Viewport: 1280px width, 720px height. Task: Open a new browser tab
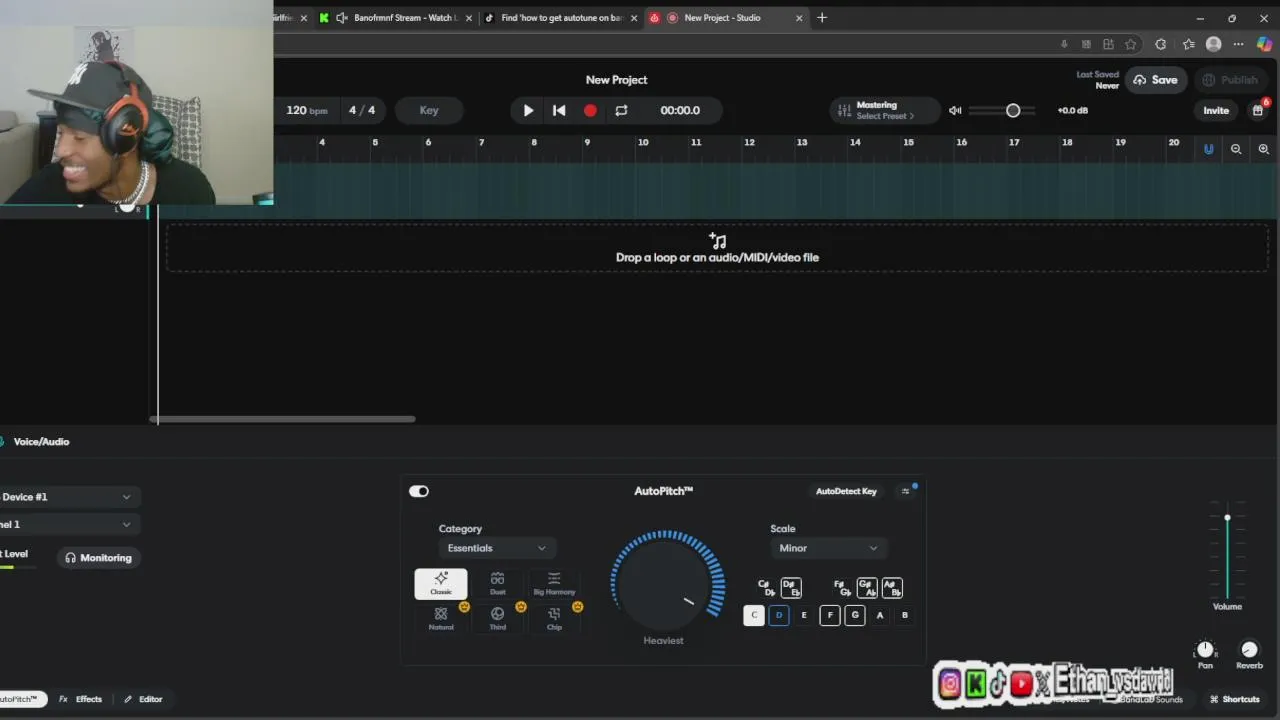tap(822, 18)
